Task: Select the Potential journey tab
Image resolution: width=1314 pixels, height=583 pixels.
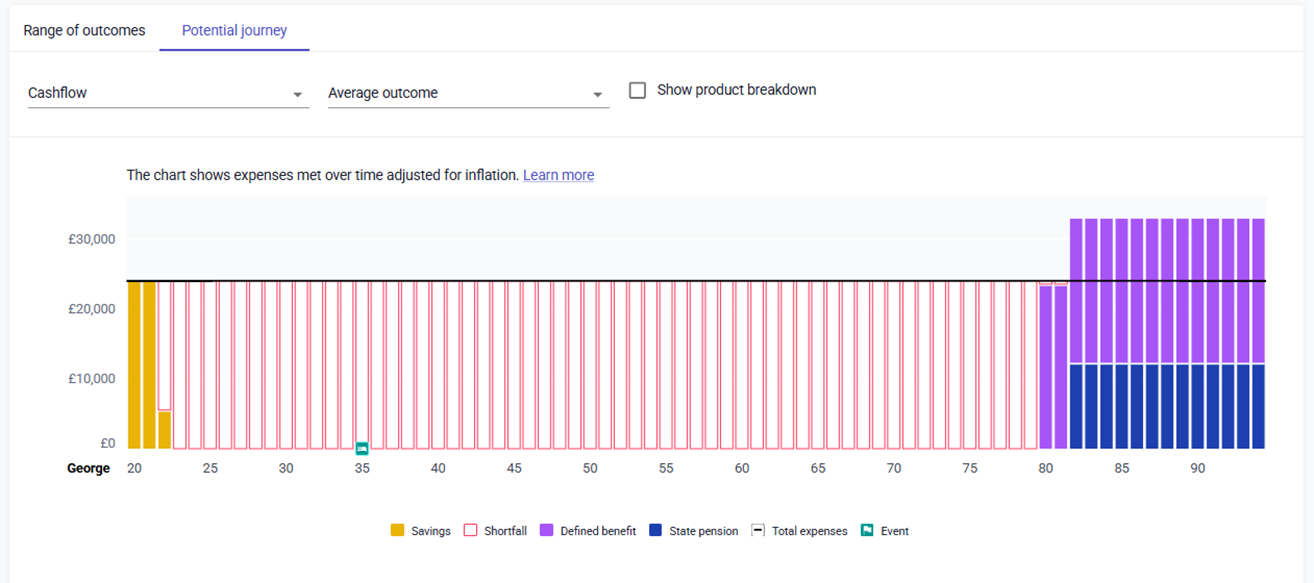Action: (x=234, y=30)
